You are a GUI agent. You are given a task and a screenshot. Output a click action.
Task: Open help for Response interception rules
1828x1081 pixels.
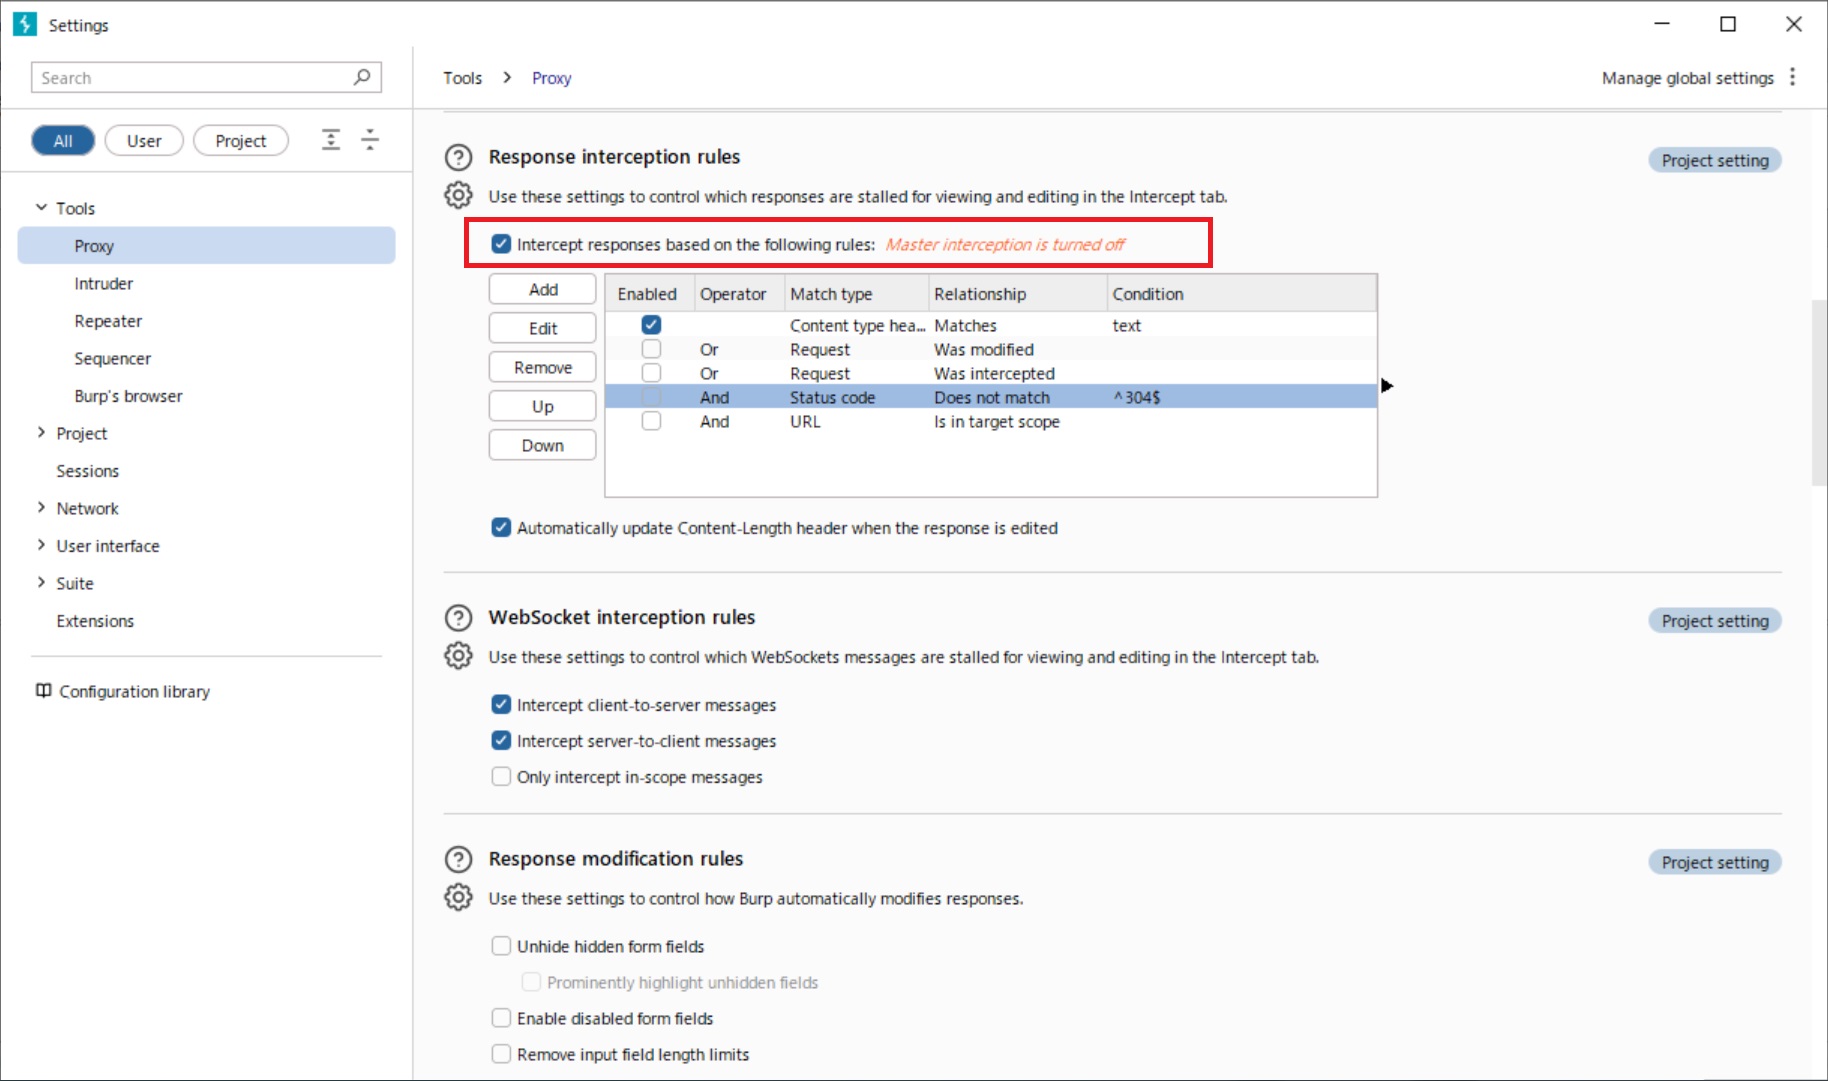[x=458, y=158]
